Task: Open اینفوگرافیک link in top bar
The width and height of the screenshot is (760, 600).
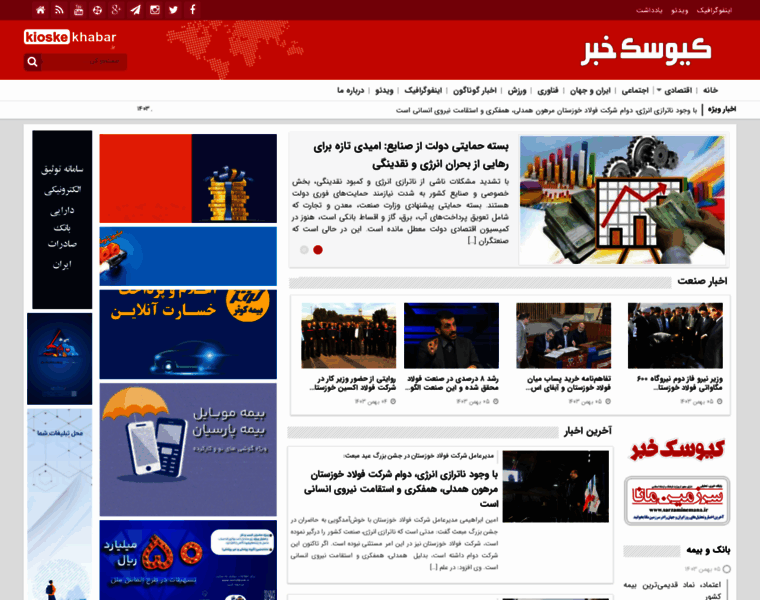Action: pos(714,10)
